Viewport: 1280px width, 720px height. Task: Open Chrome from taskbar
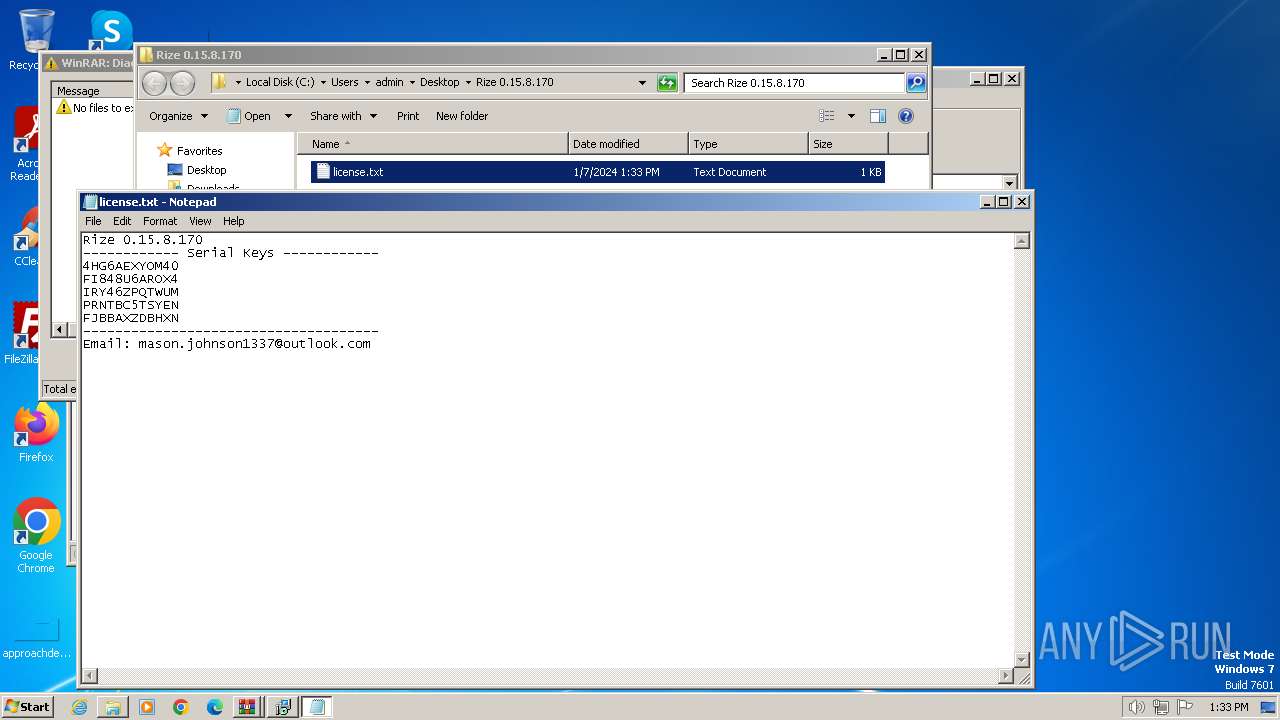[x=180, y=707]
